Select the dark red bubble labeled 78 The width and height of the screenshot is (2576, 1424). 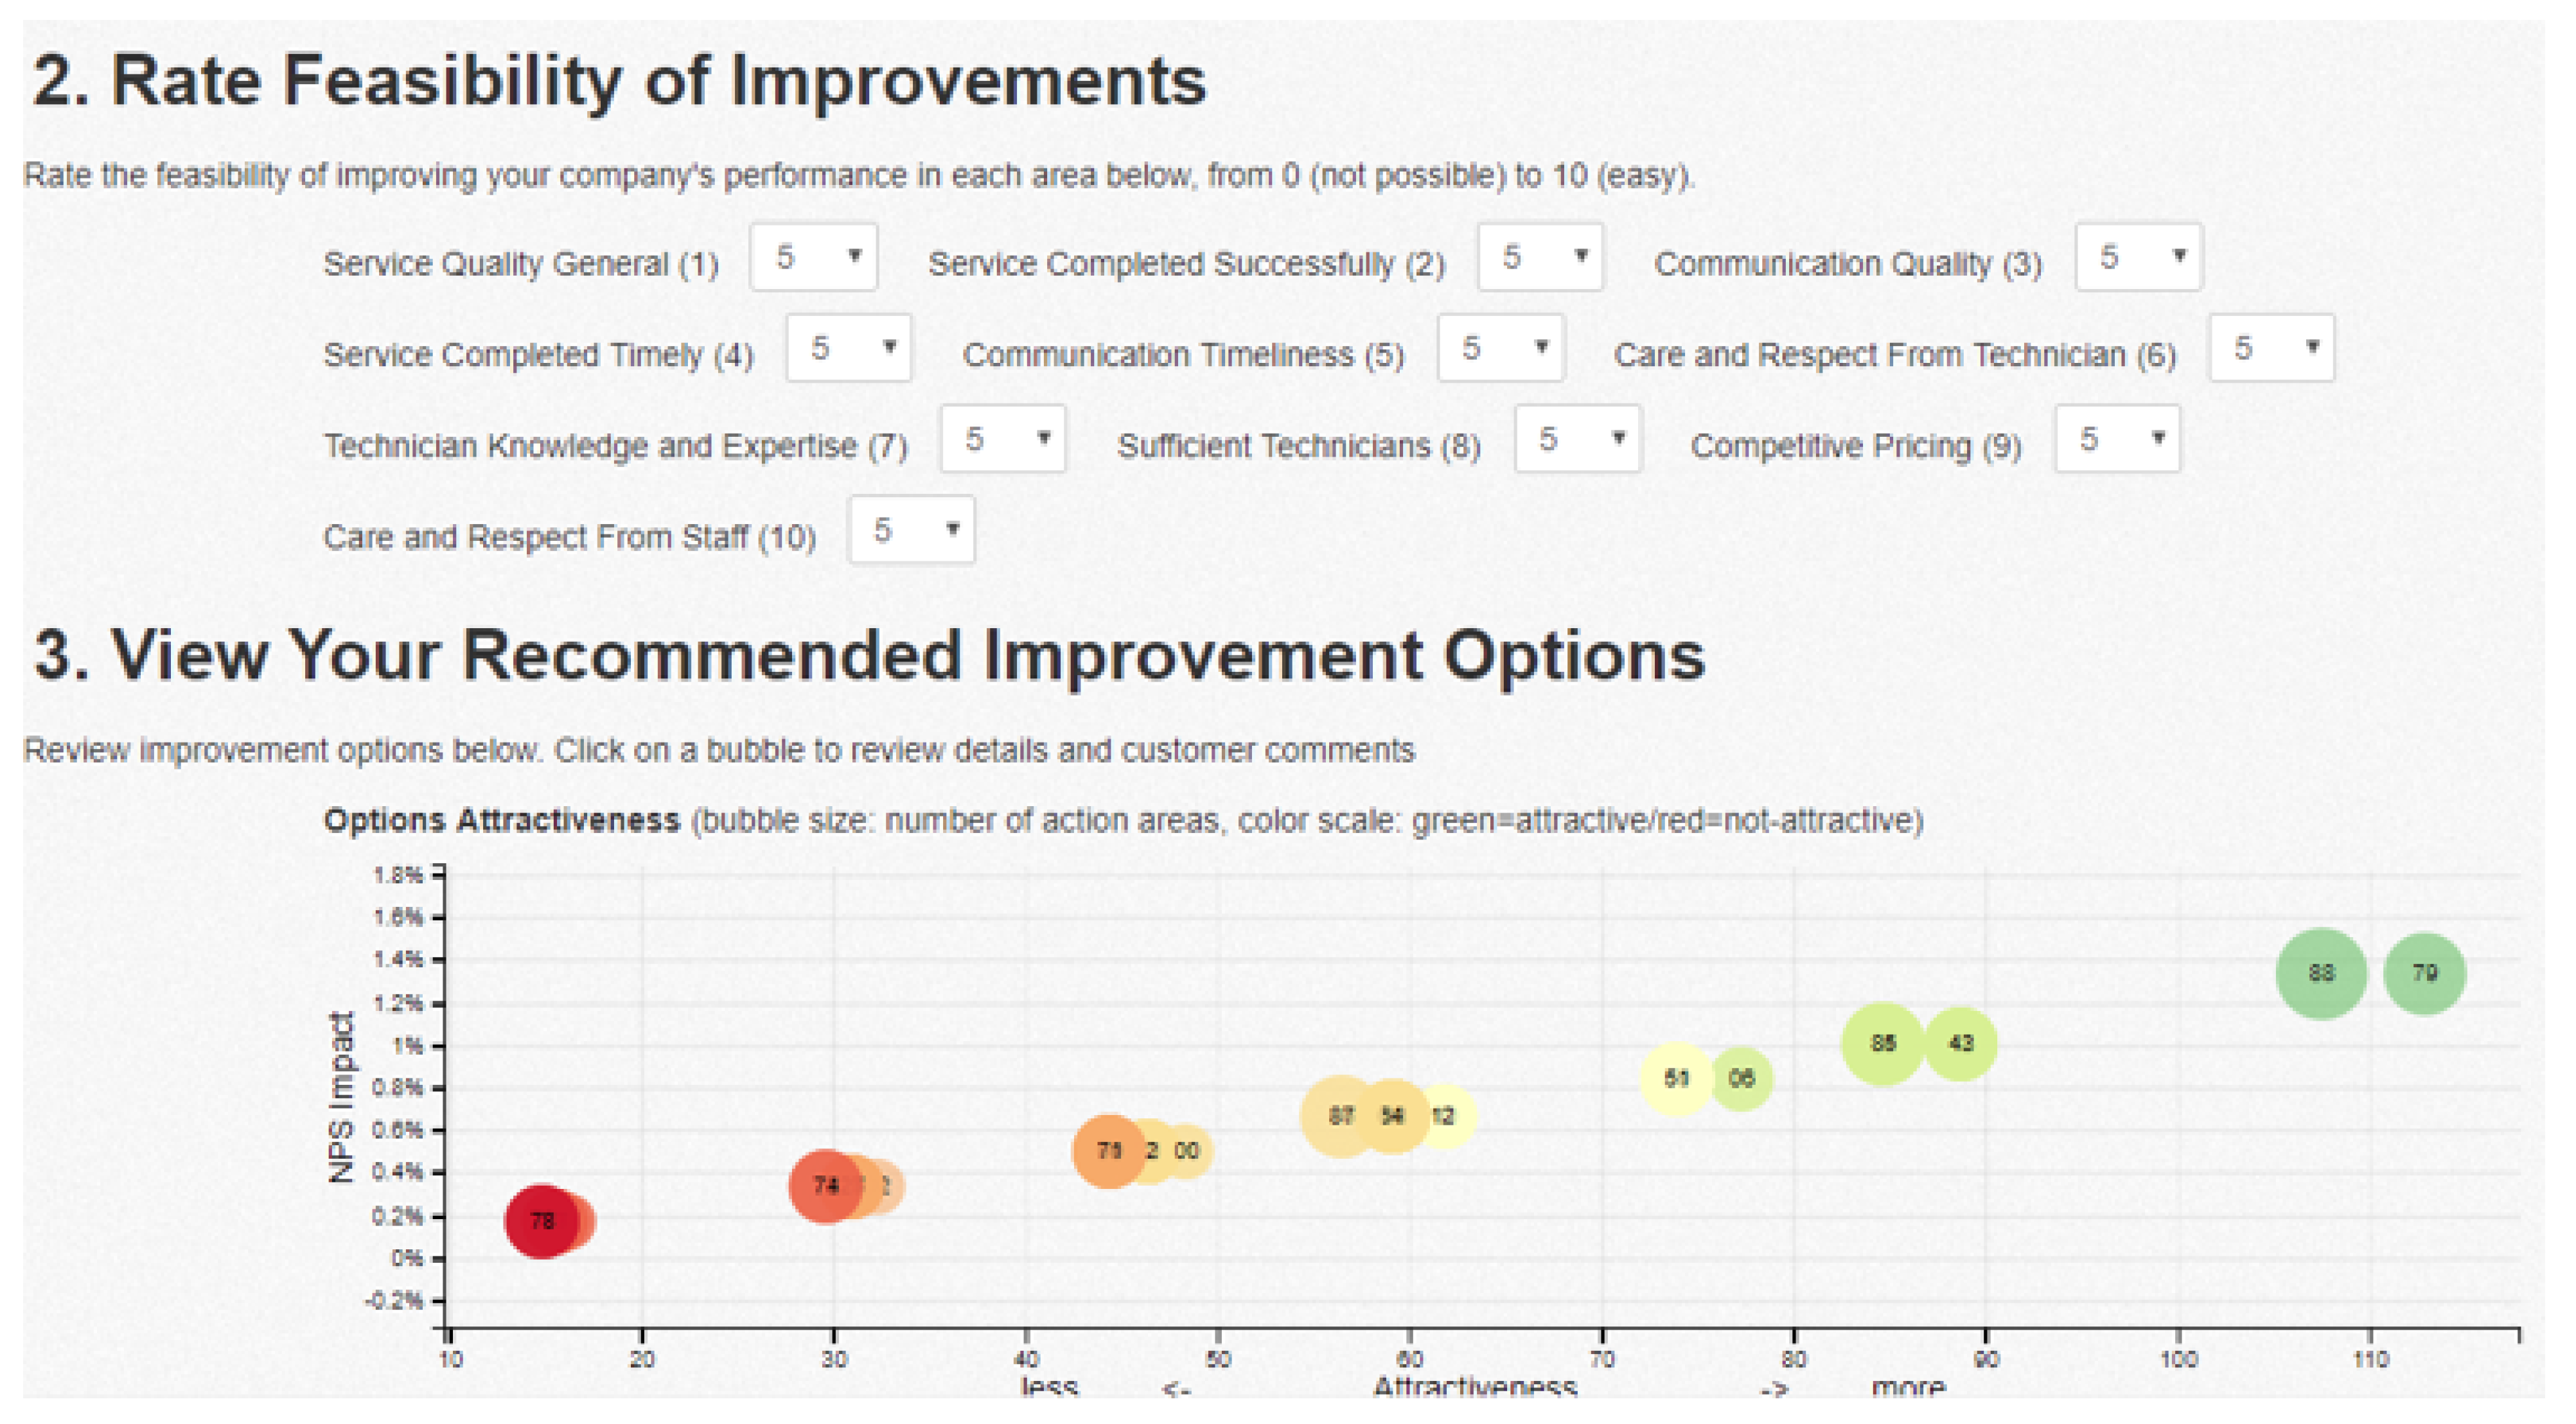pyautogui.click(x=541, y=1221)
